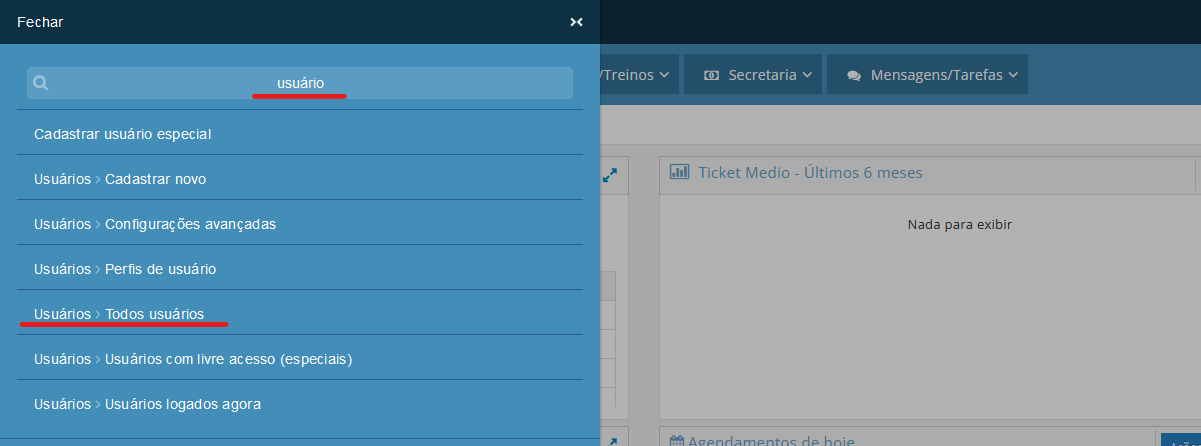Click the bar chart icon beside Ticket Medio
This screenshot has width=1201, height=446.
(680, 172)
